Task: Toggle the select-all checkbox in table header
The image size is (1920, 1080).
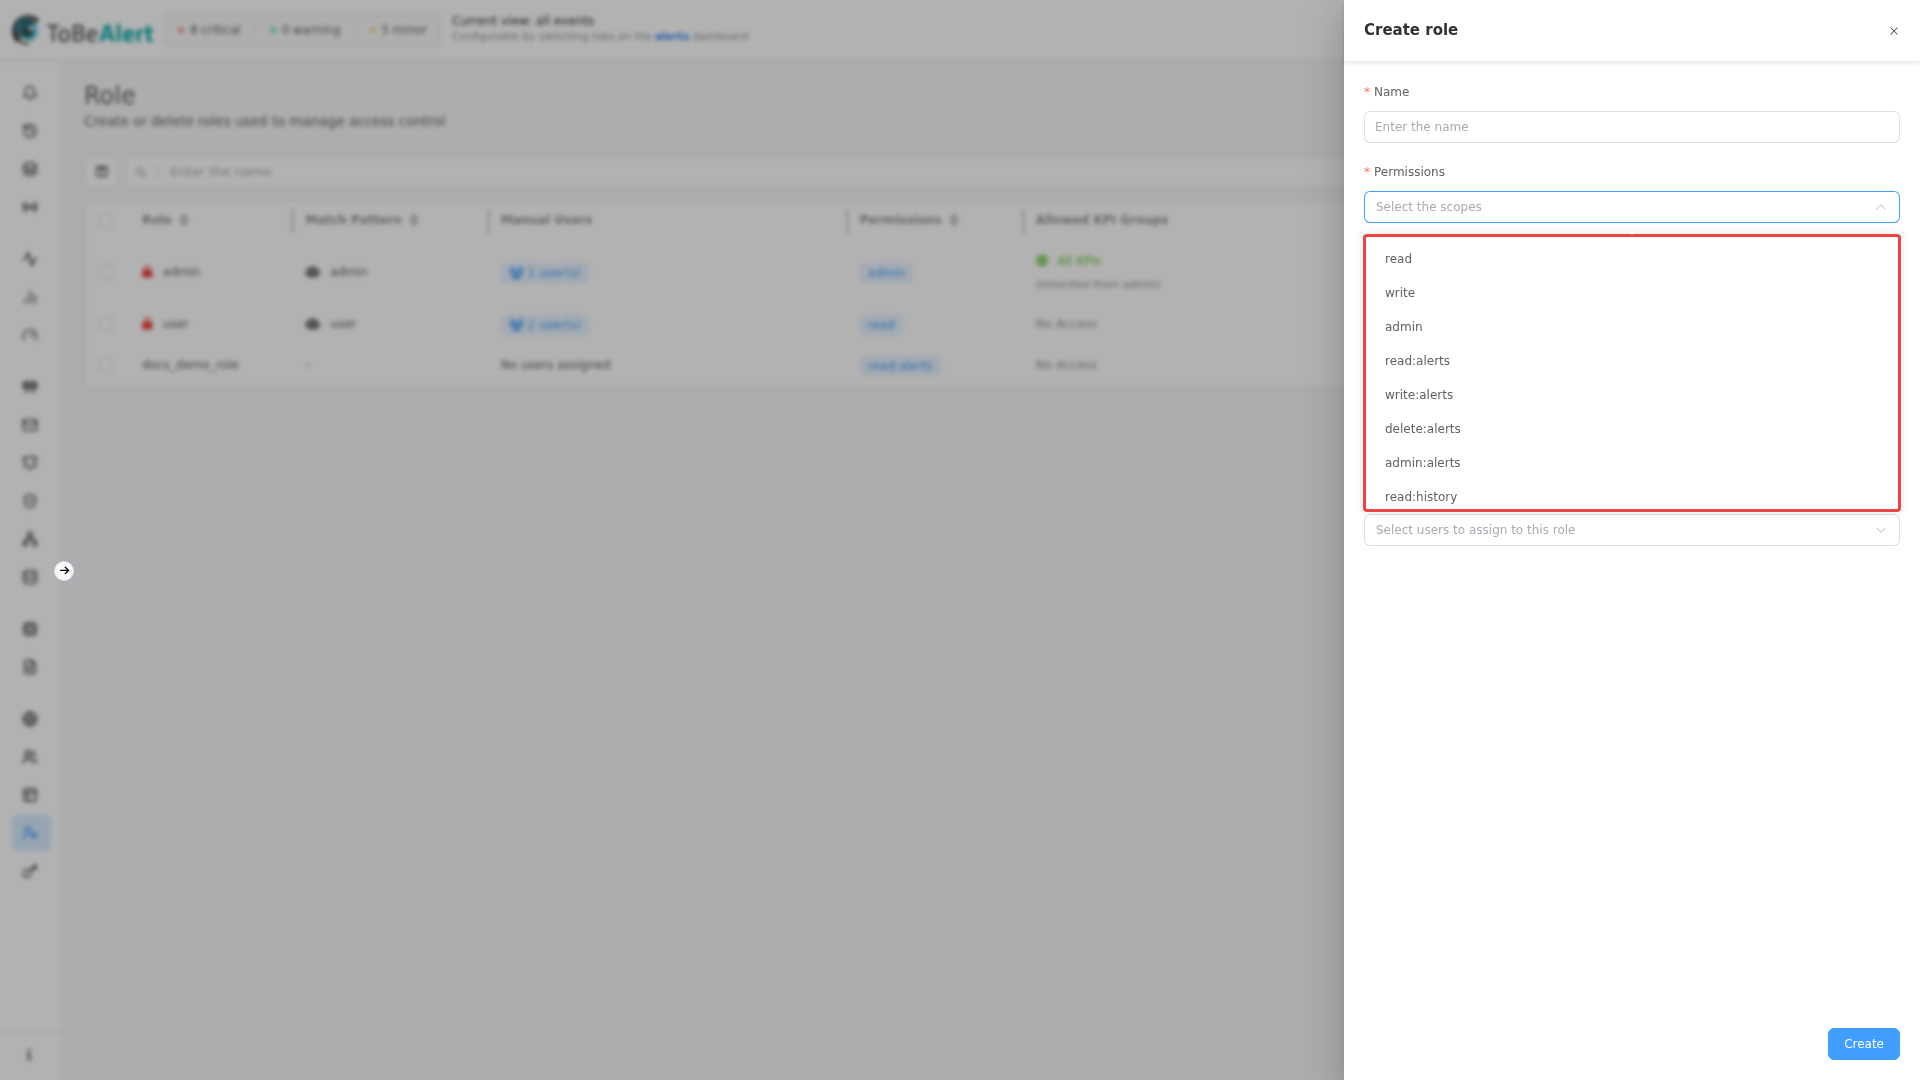Action: click(106, 221)
